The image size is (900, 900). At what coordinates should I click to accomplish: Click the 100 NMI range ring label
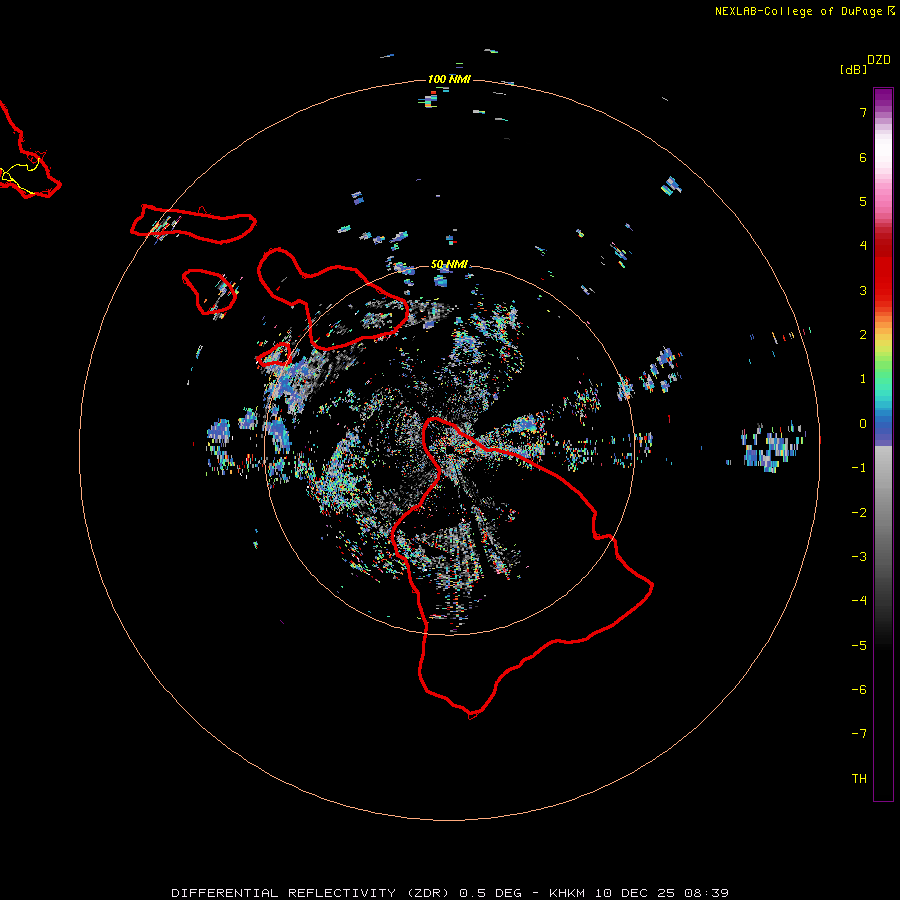pos(449,79)
